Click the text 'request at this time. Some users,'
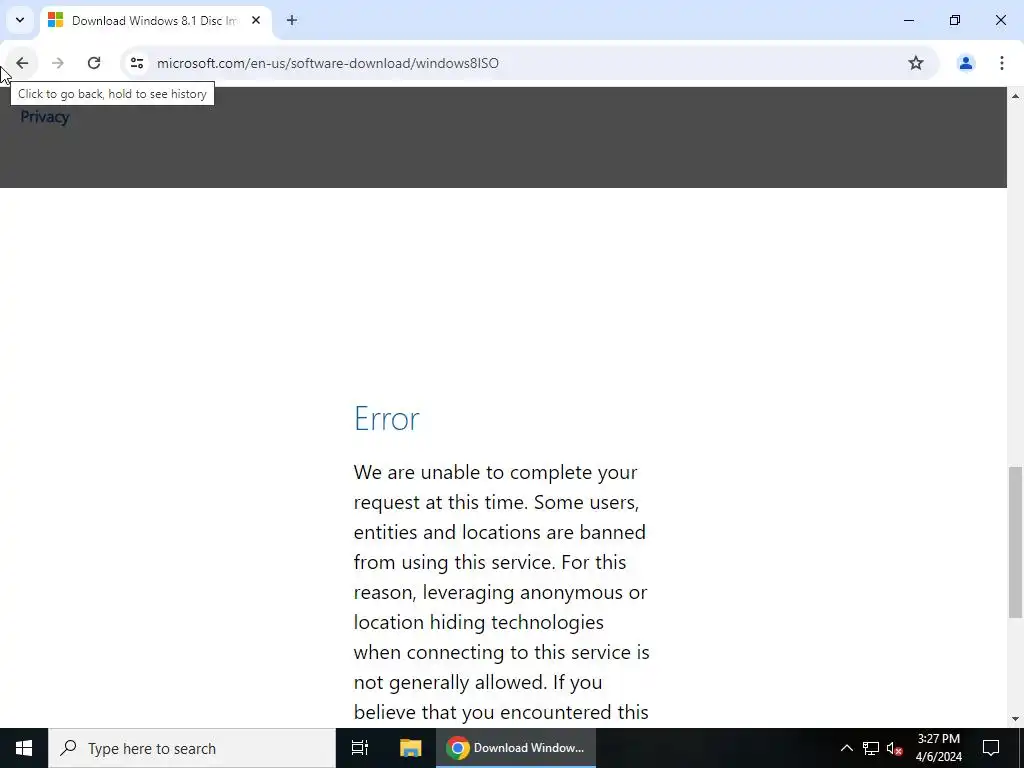 [x=496, y=502]
